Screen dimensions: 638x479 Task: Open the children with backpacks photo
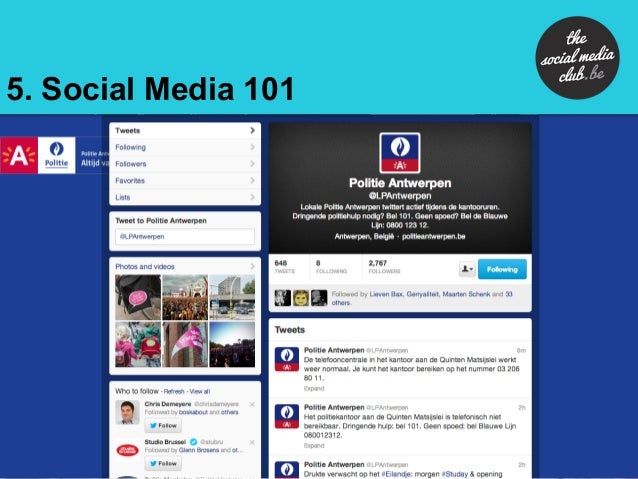coord(138,344)
